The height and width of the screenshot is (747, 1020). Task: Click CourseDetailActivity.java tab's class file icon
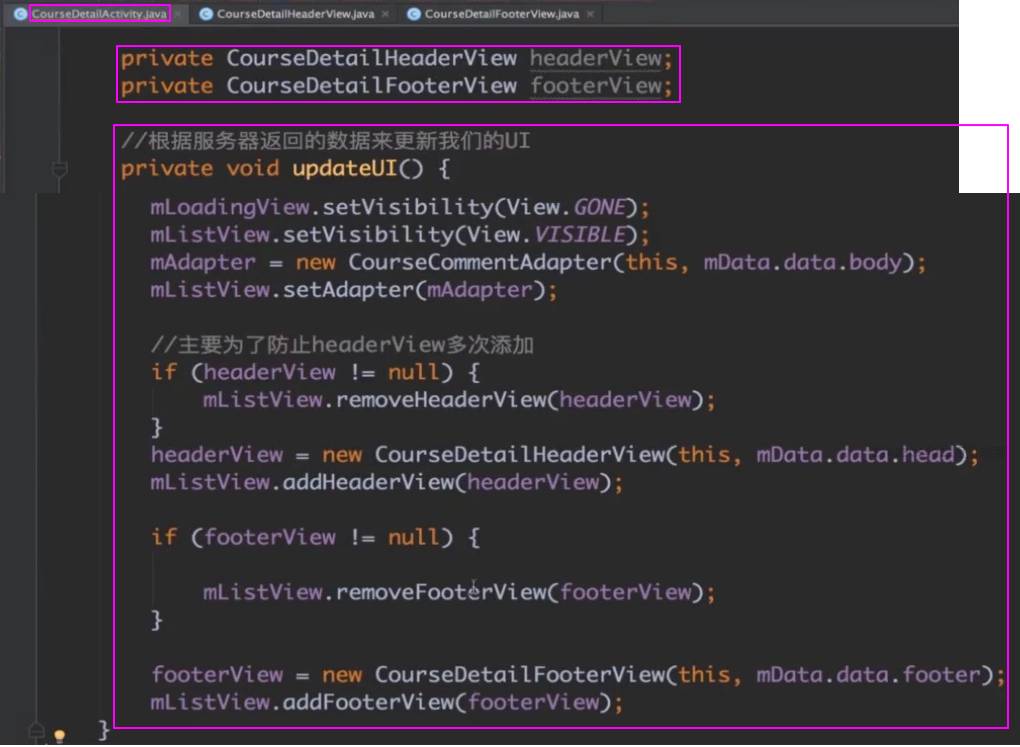[x=20, y=14]
